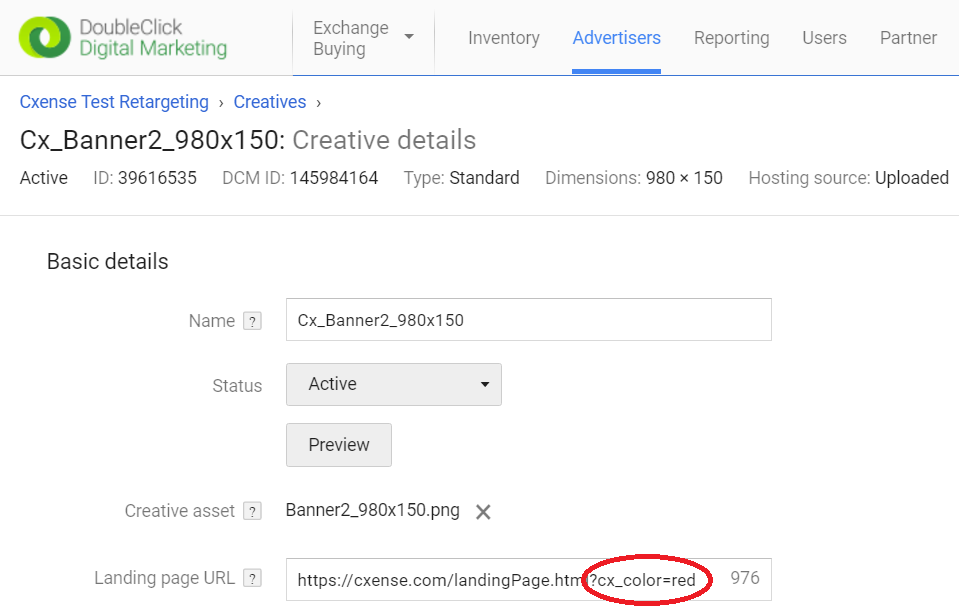Open the Name field help icon

click(252, 321)
